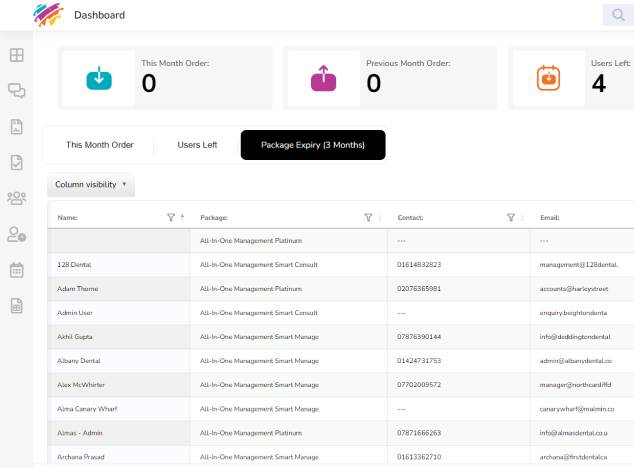Image resolution: width=634 pixels, height=468 pixels.
Task: Sort by Contact column arrows
Action: click(522, 218)
